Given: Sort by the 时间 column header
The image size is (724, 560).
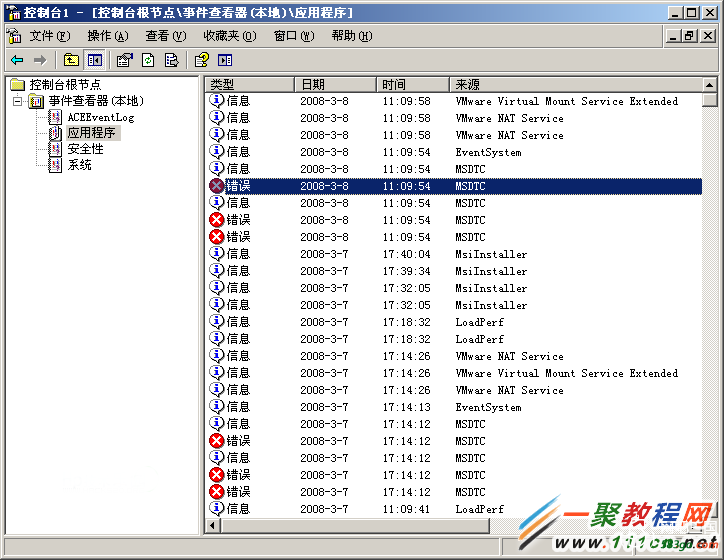Looking at the screenshot, I should pos(413,84).
